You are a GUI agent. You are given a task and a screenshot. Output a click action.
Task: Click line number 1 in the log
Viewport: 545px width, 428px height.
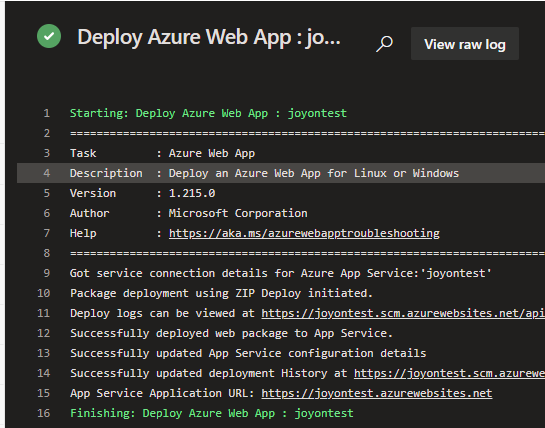[x=47, y=113]
